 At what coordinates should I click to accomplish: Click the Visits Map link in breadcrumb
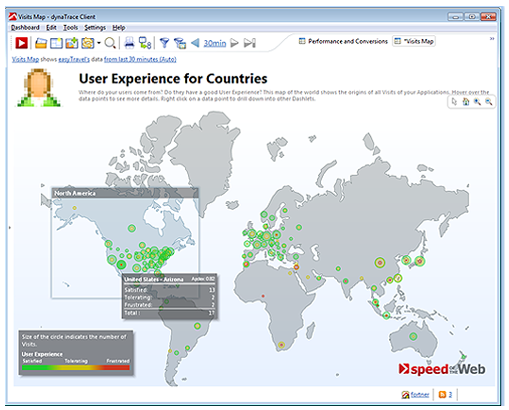pyautogui.click(x=25, y=59)
